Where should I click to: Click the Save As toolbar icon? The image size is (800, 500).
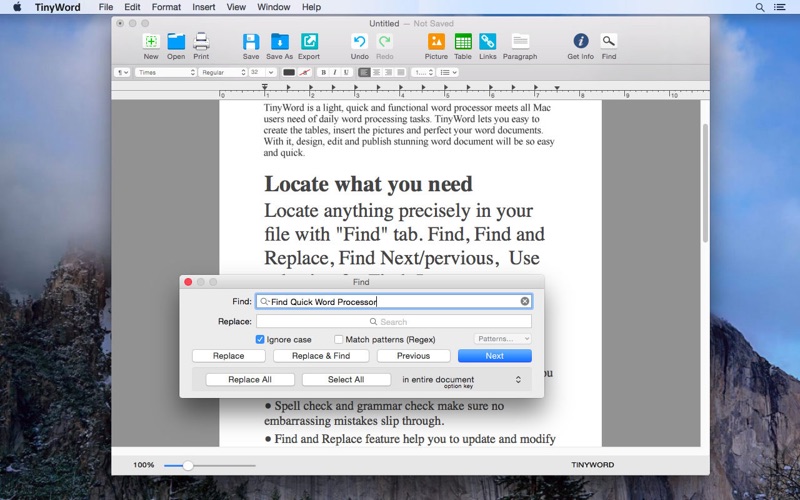280,41
